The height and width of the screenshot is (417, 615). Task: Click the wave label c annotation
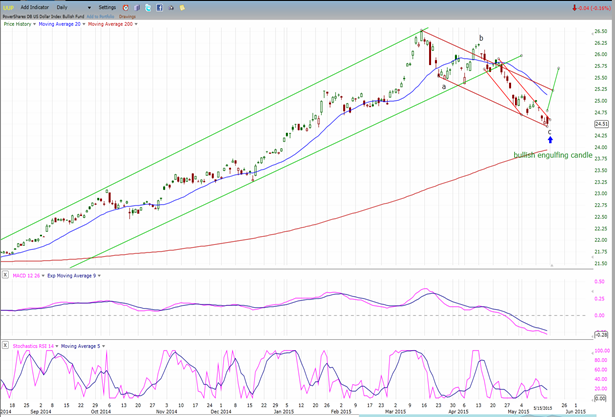coord(549,132)
